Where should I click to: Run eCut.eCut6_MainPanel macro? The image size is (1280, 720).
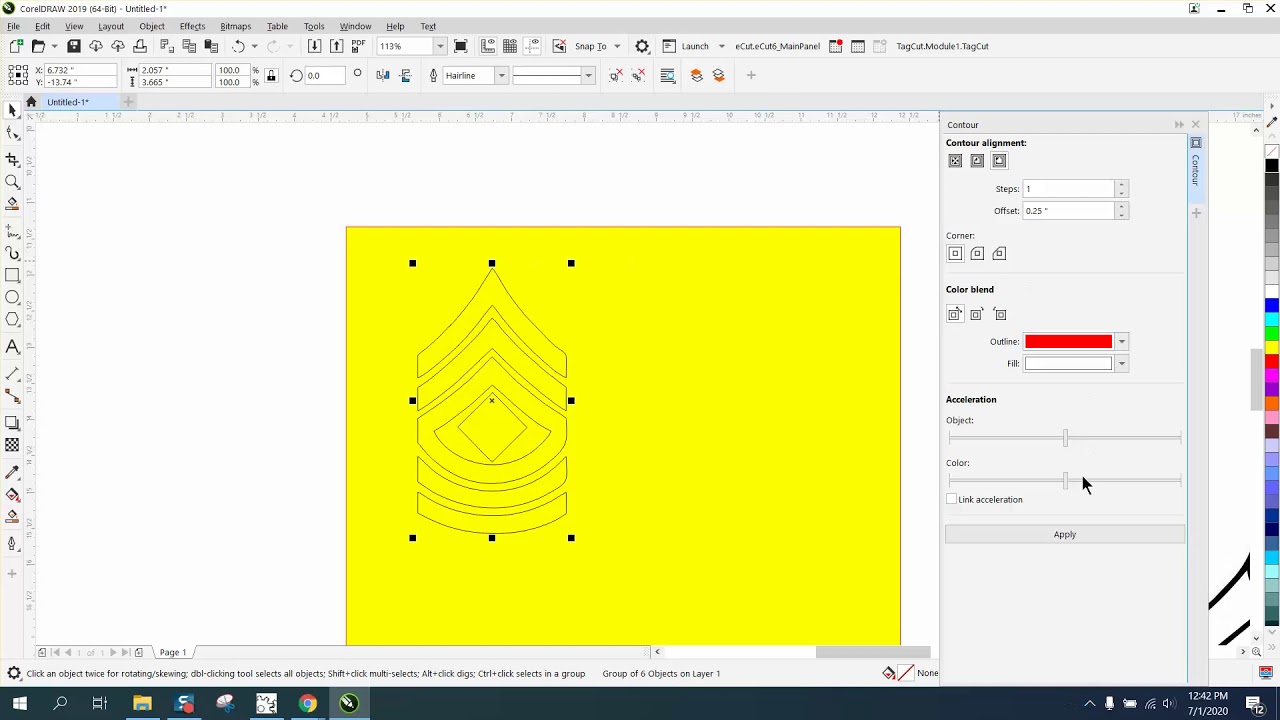pos(777,46)
